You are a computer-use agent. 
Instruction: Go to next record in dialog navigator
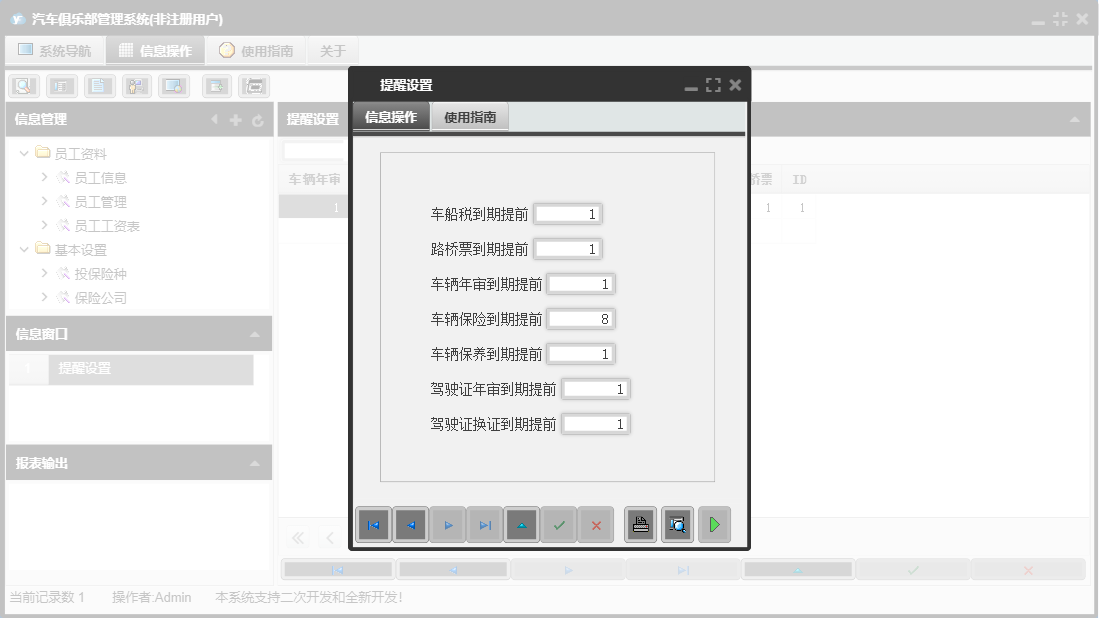448,525
